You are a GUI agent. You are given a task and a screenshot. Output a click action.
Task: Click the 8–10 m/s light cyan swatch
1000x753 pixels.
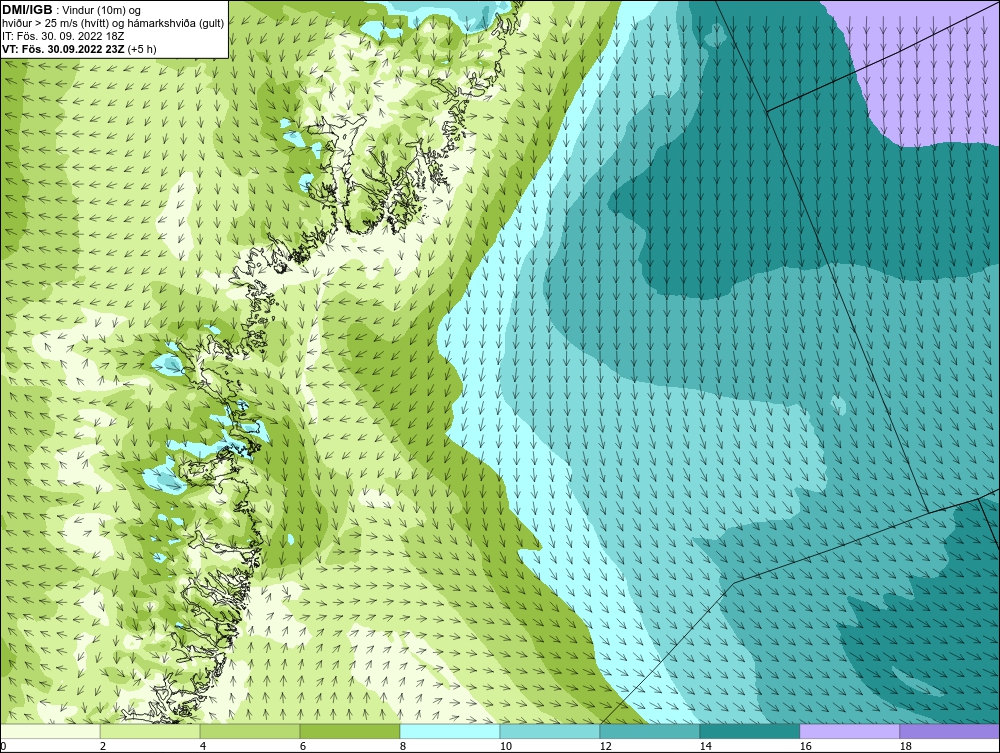click(x=450, y=731)
